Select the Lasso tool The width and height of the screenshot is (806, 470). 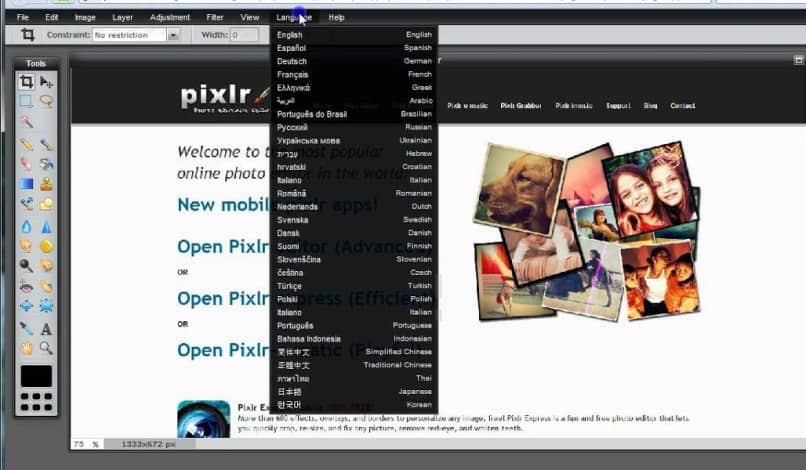(x=46, y=101)
